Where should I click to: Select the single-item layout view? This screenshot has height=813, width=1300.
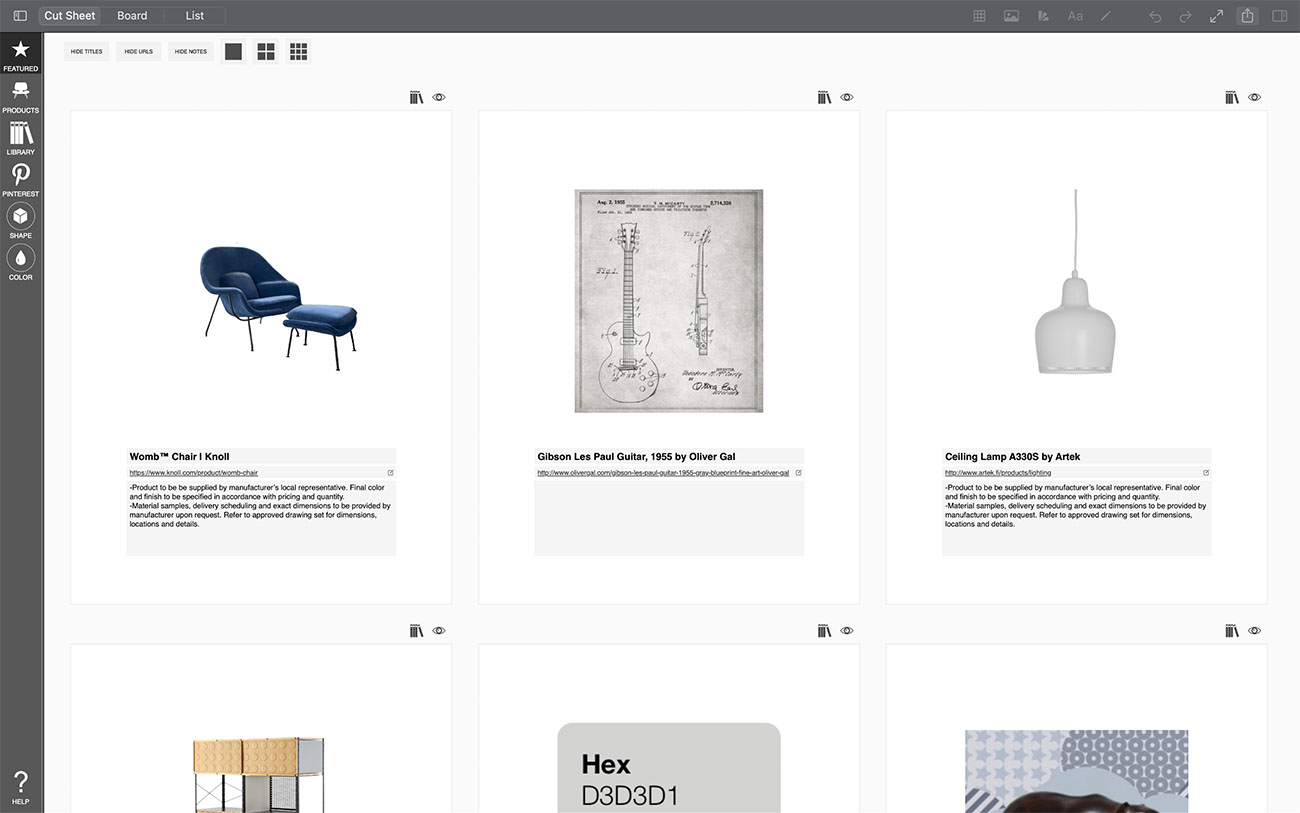point(233,51)
